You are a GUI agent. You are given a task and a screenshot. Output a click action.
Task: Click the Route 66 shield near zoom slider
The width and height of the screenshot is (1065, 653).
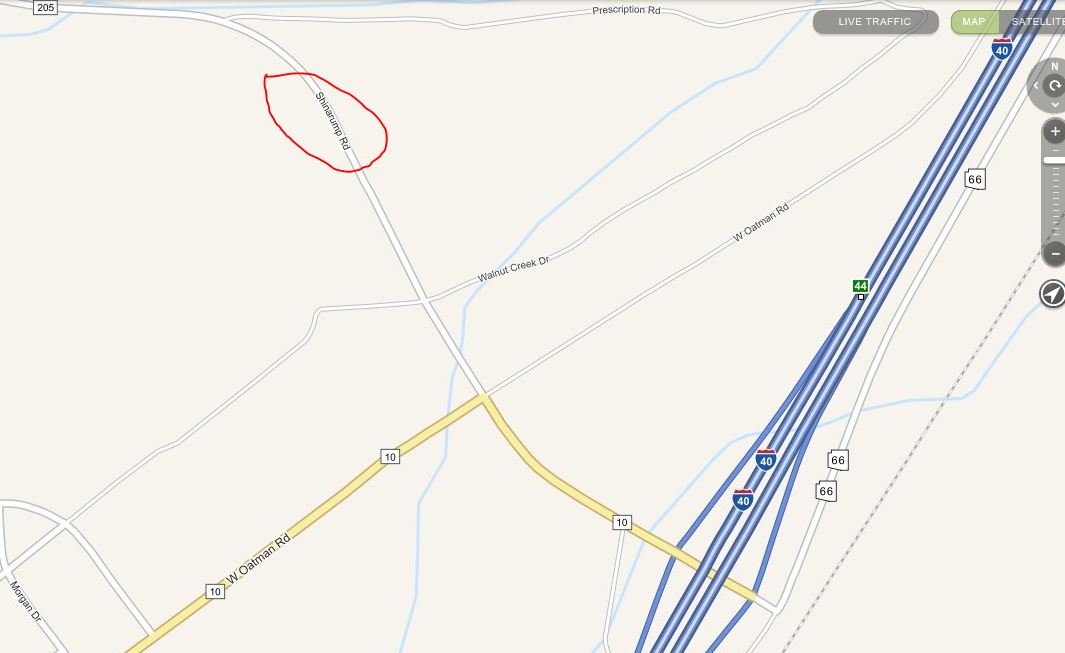pyautogui.click(x=975, y=179)
